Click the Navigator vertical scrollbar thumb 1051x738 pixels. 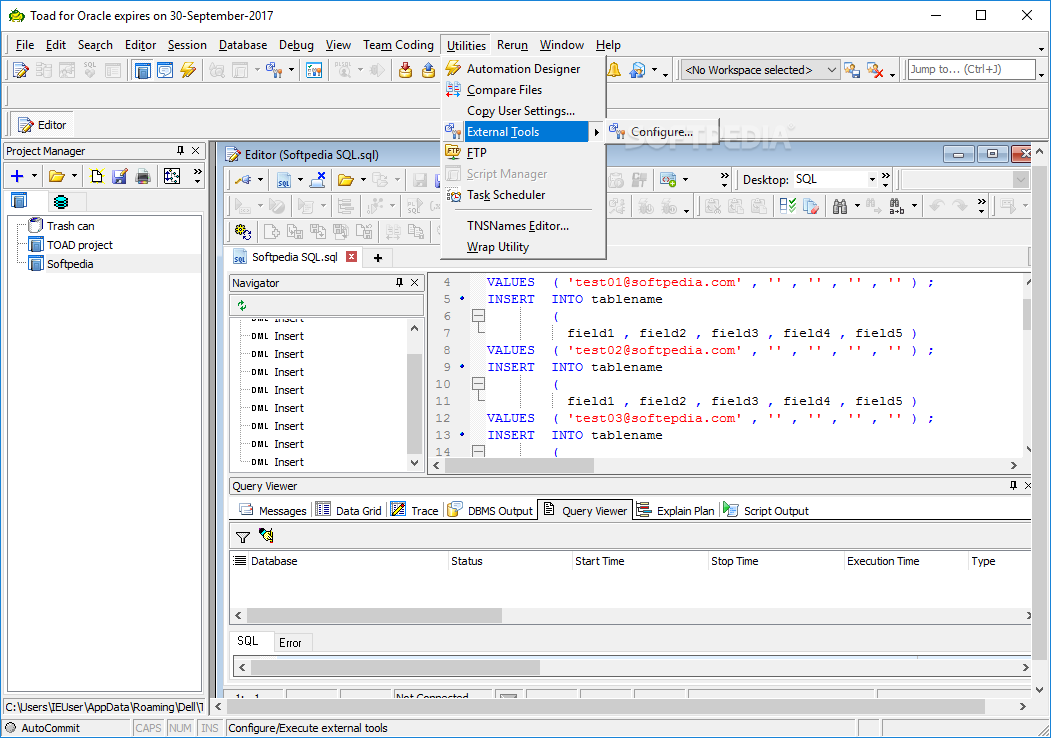coord(414,402)
